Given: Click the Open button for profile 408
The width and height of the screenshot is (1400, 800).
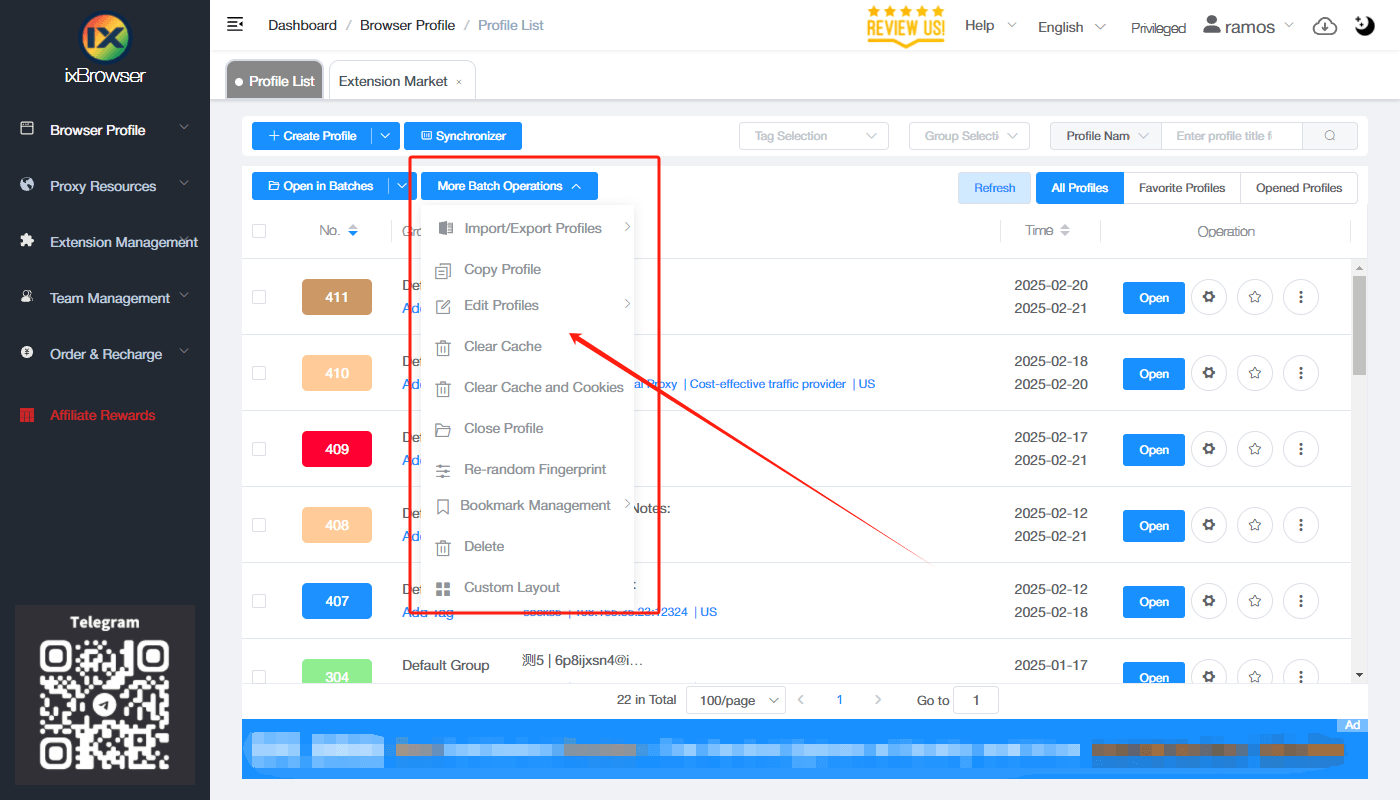Looking at the screenshot, I should pos(1153,525).
